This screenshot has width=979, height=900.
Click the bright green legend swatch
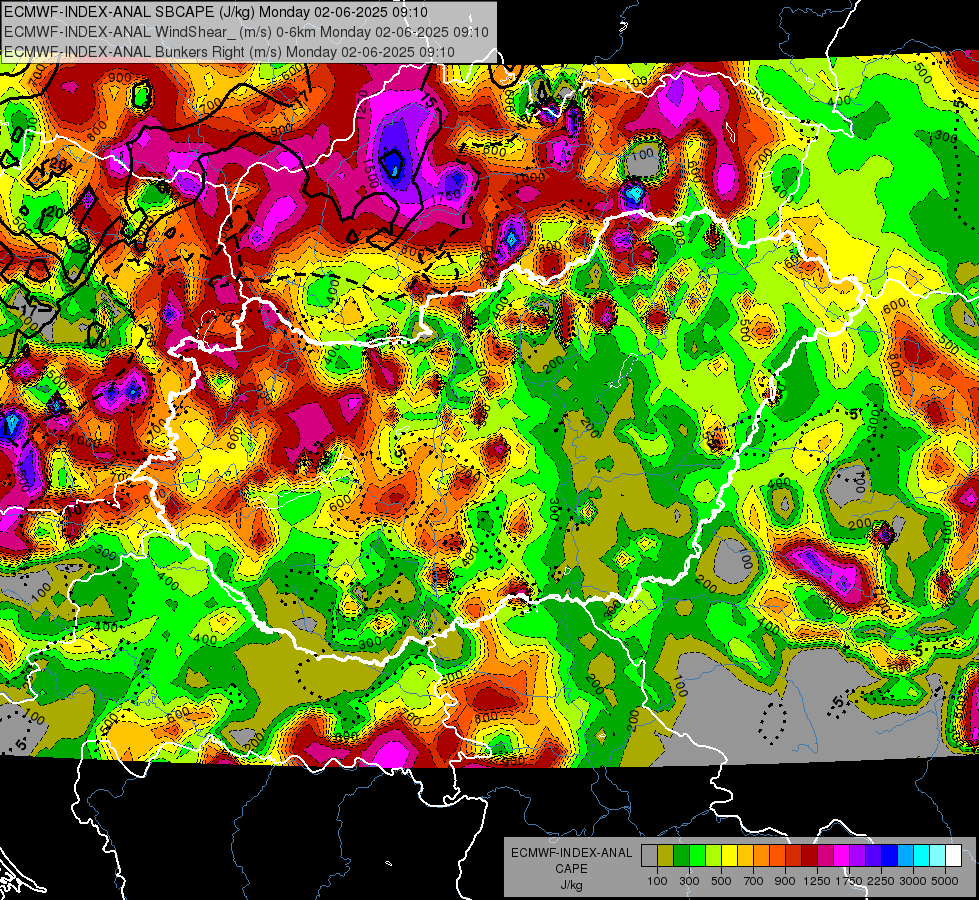pos(697,856)
